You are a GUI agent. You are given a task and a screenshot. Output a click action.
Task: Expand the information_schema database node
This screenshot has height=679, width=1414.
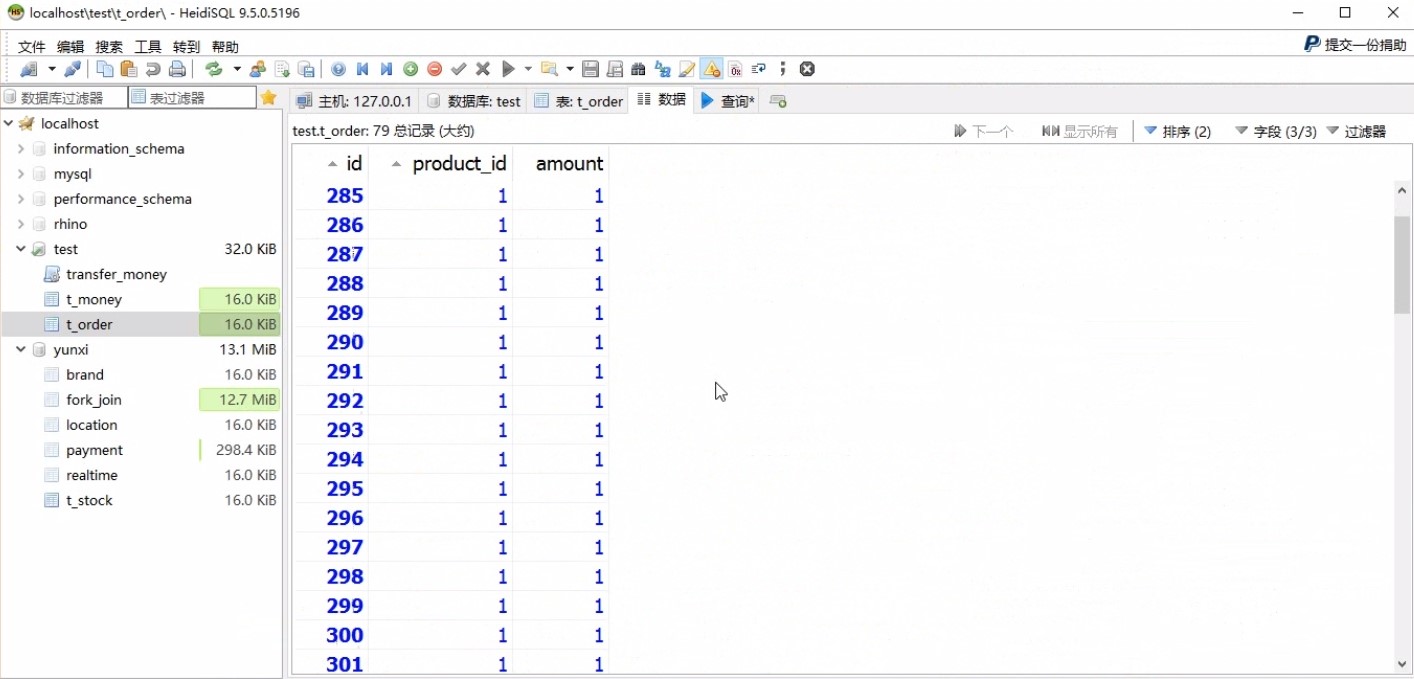click(21, 149)
